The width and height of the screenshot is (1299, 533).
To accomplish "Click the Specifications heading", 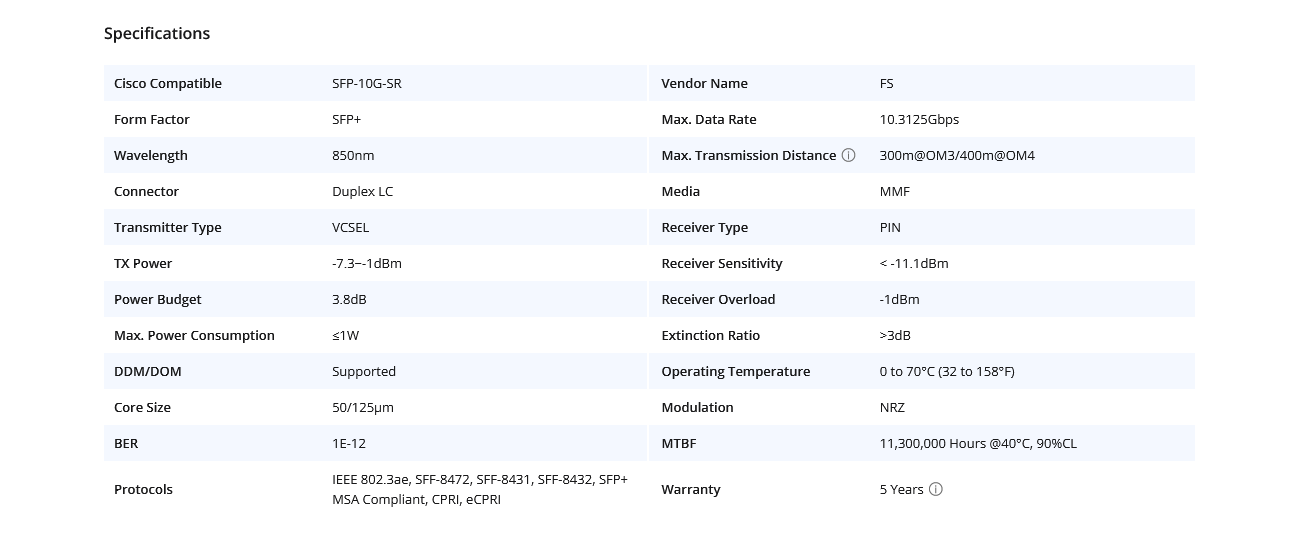I will click(157, 33).
